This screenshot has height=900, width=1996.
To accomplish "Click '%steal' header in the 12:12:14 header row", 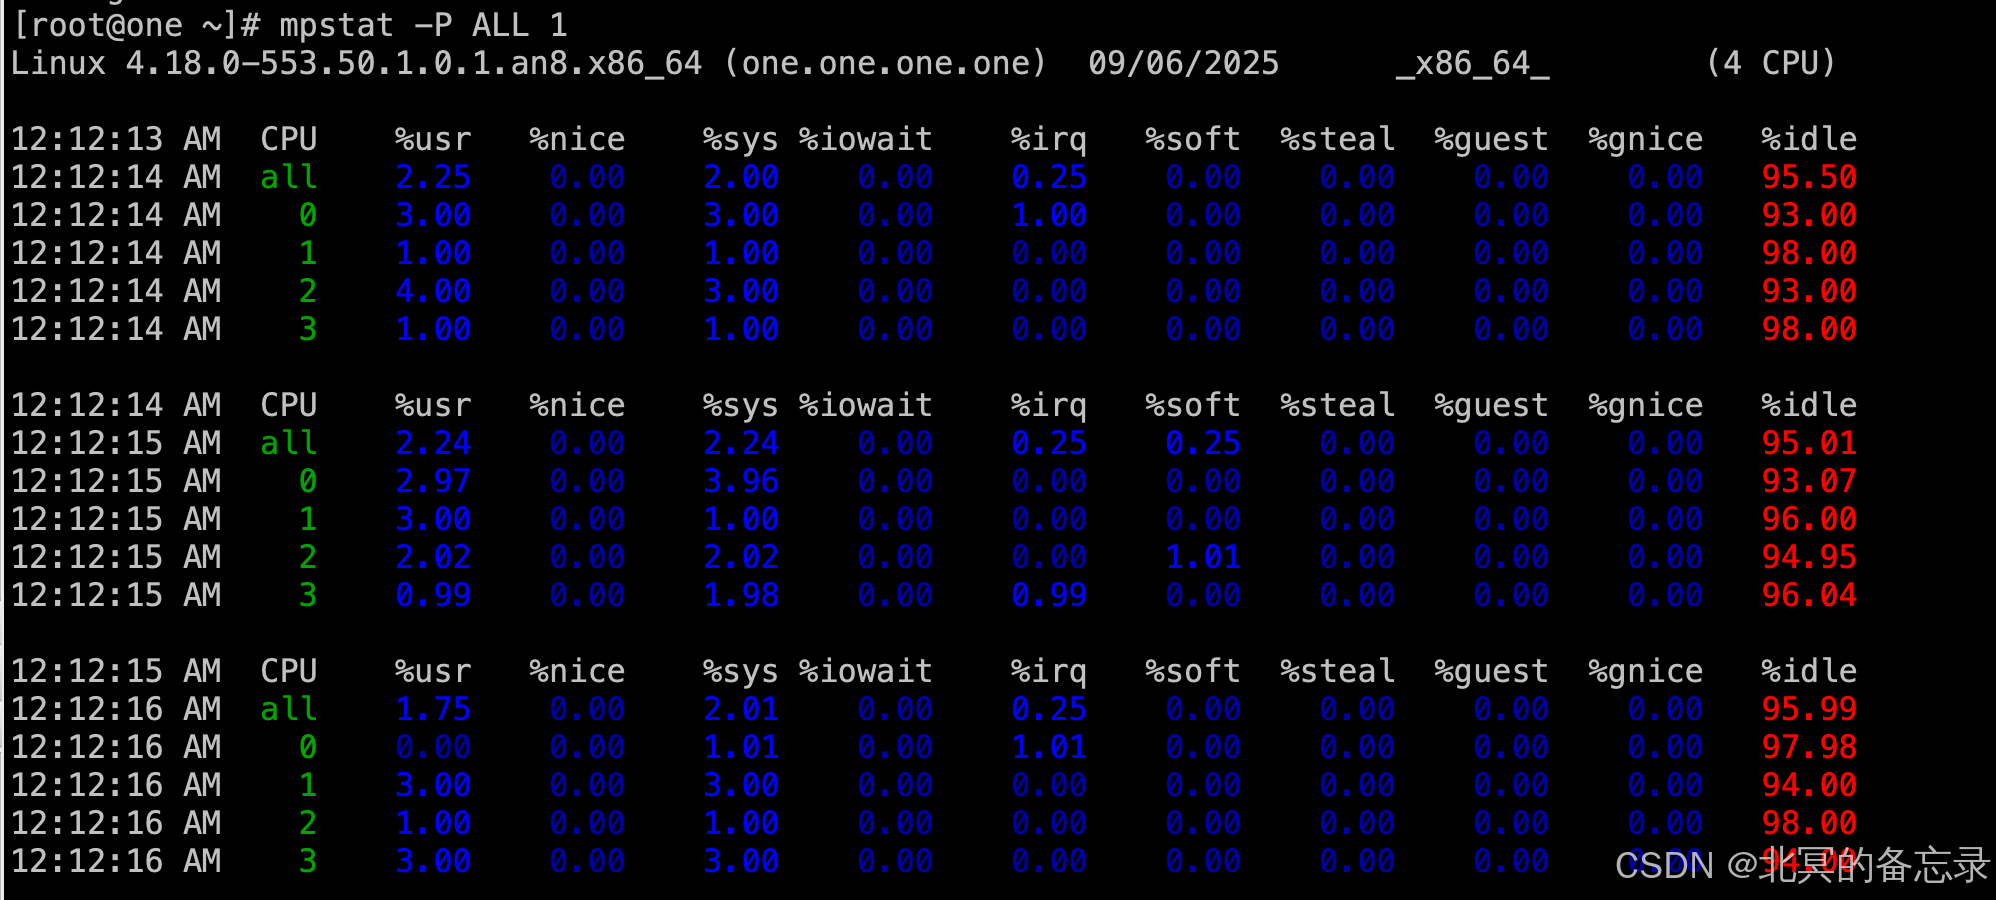I will pos(1337,405).
